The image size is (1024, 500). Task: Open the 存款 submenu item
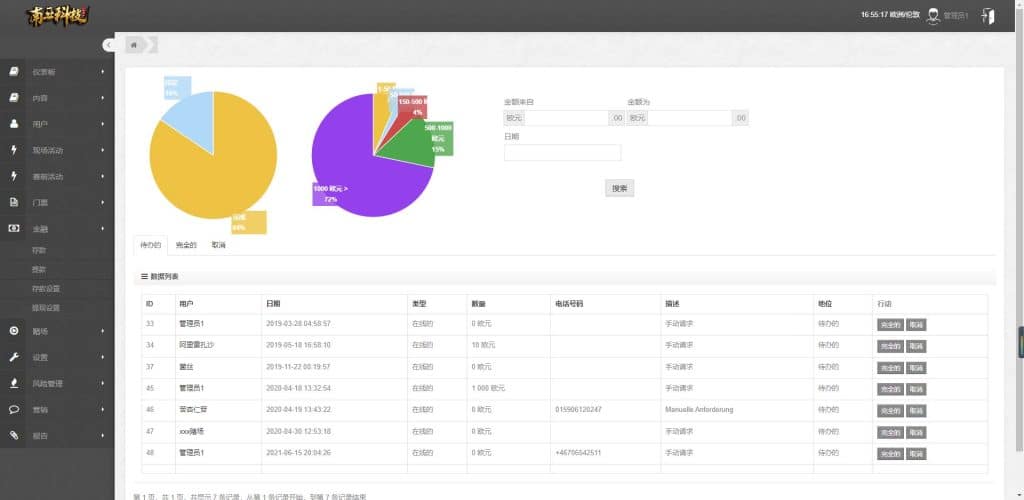click(39, 250)
